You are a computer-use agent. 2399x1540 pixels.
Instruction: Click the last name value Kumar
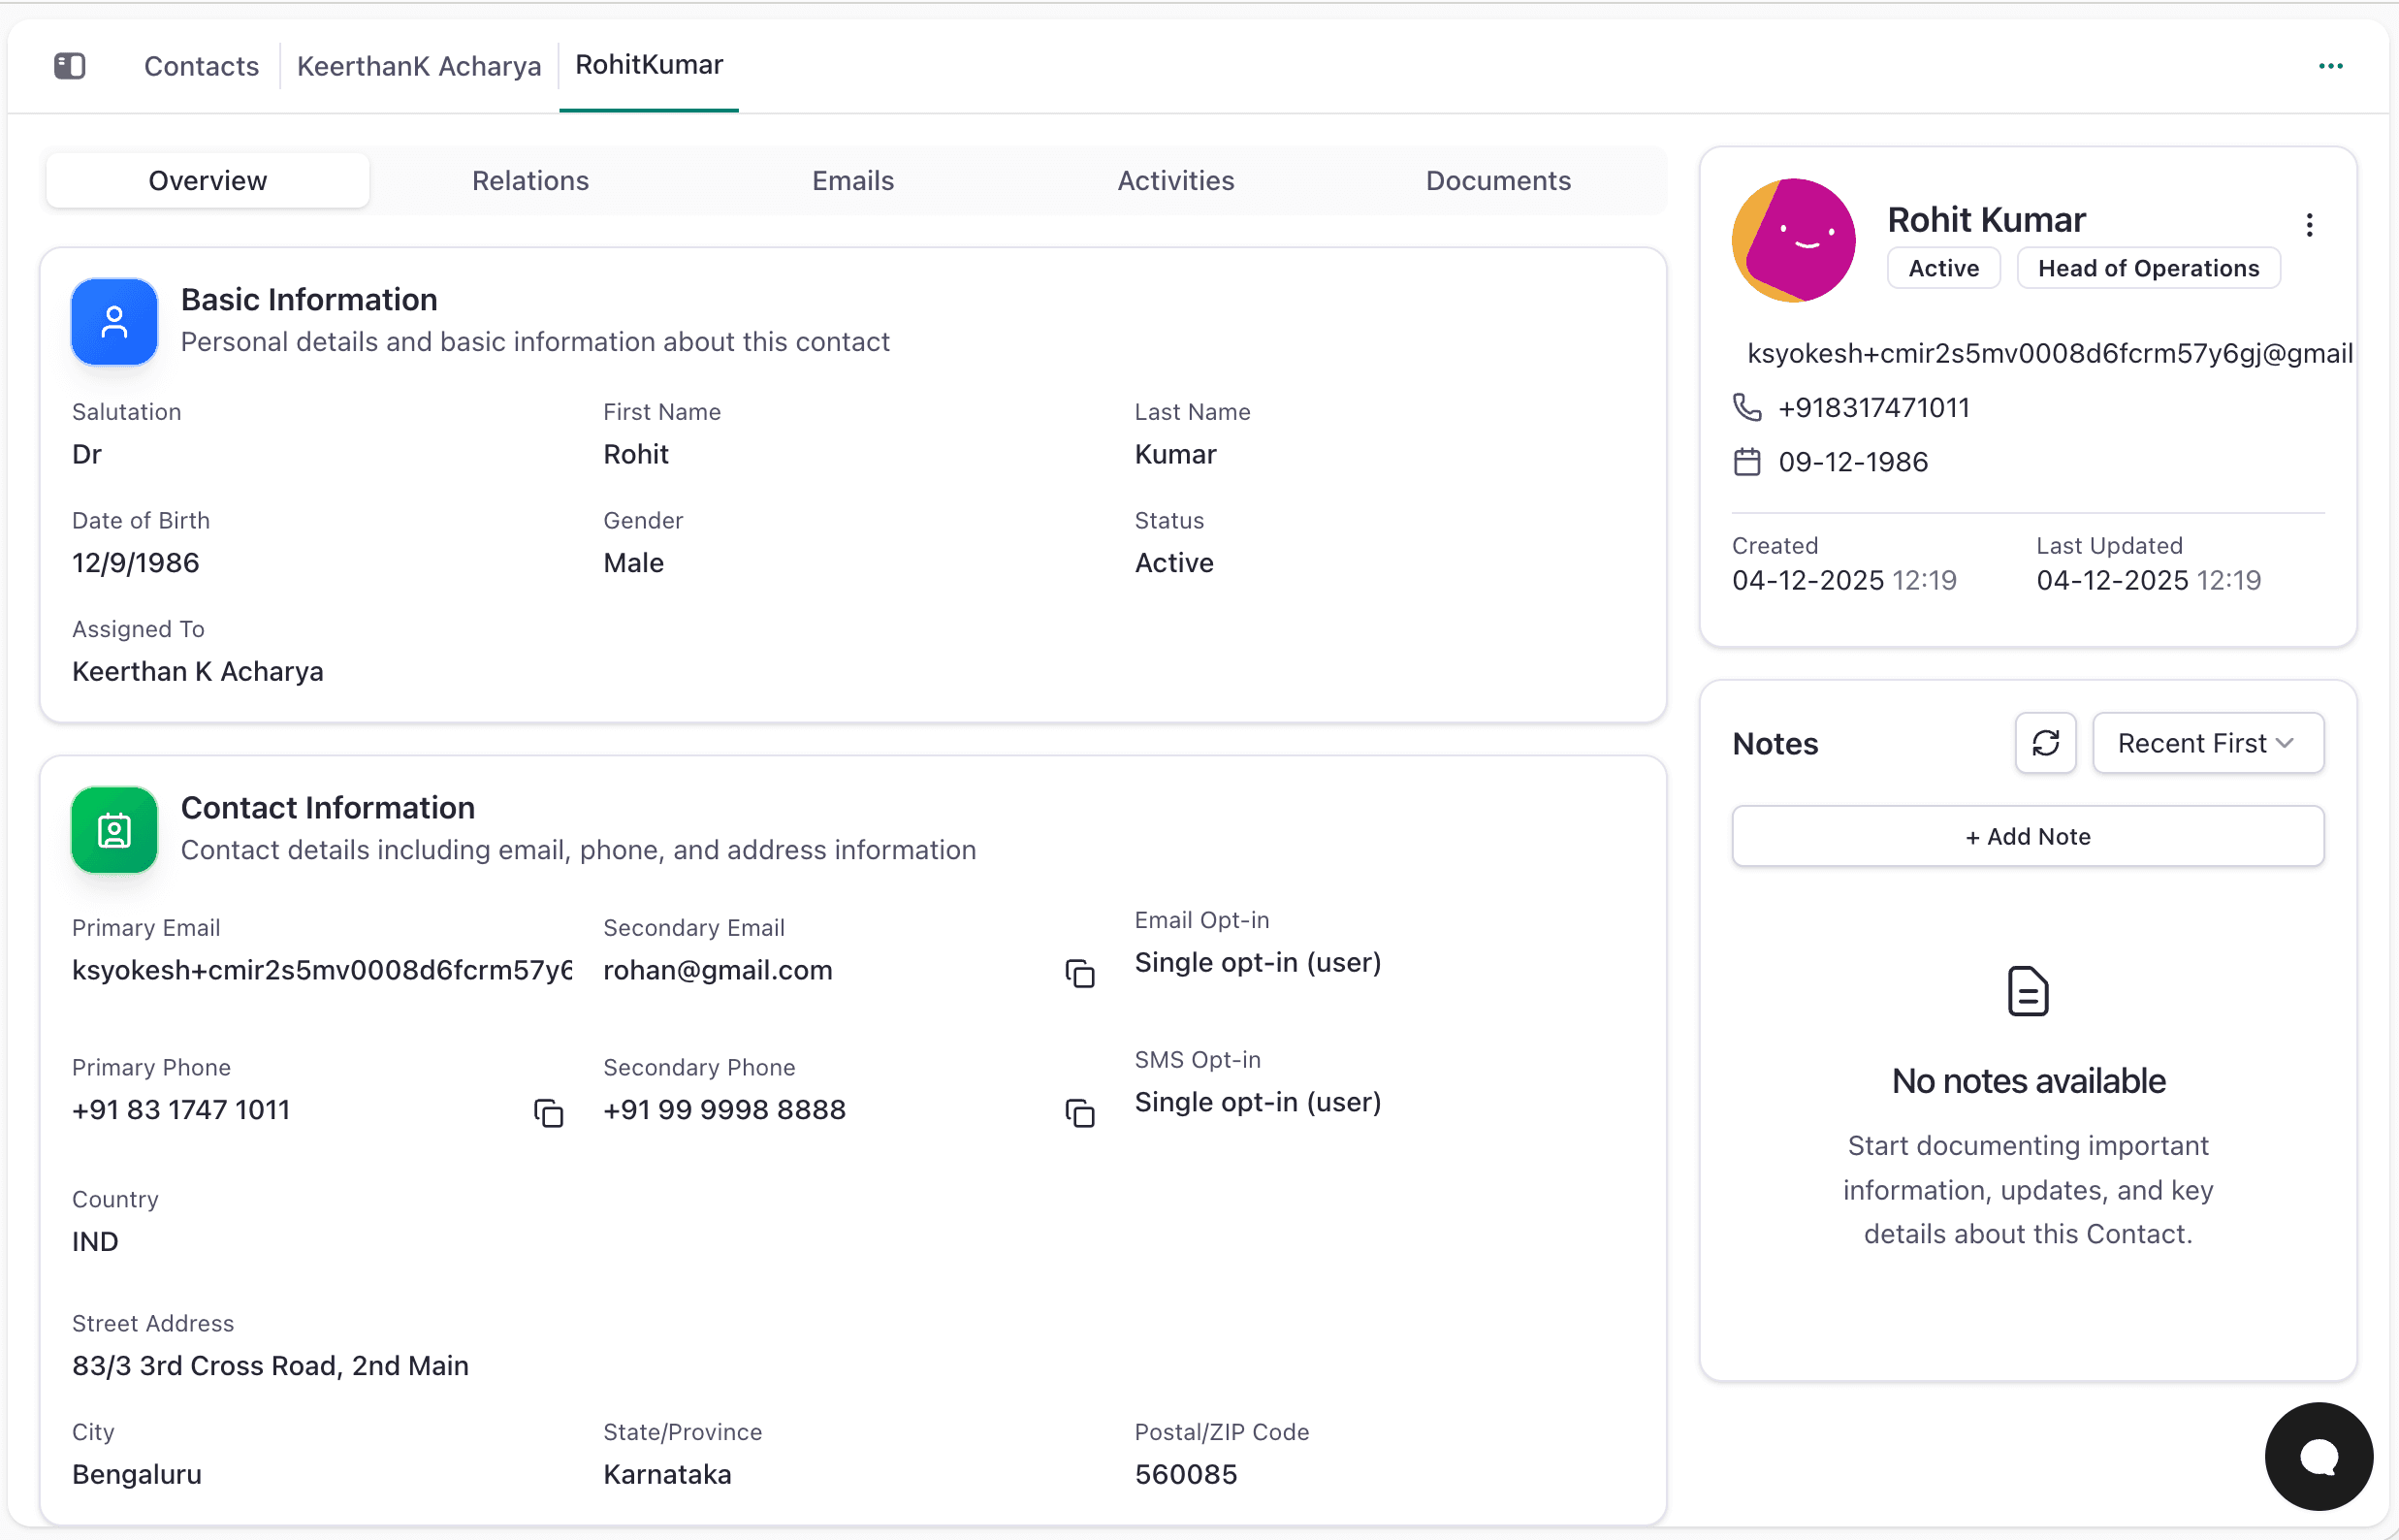1175,454
